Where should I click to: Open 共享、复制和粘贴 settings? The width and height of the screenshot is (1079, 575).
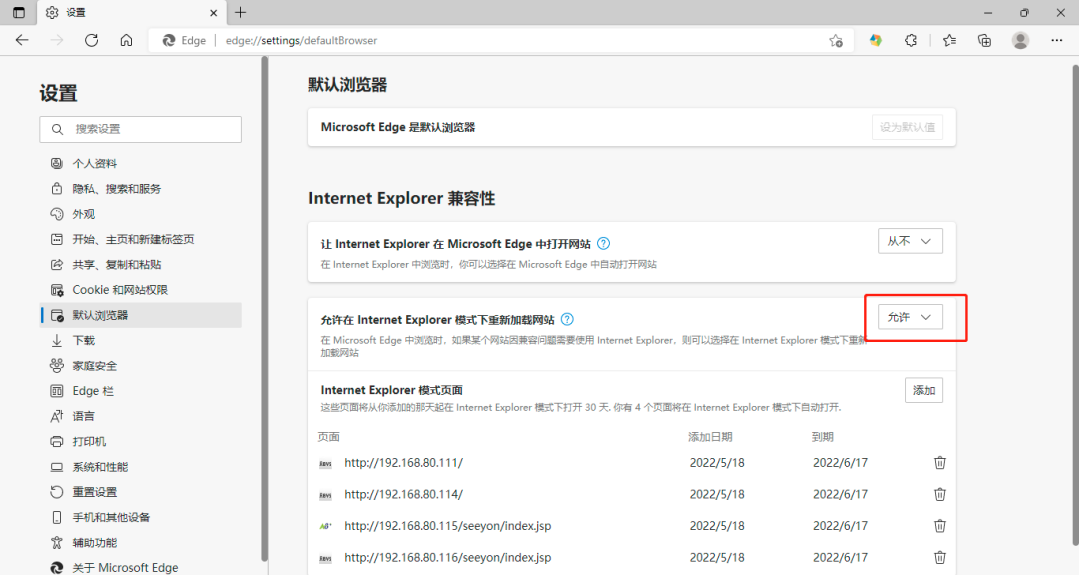point(141,265)
